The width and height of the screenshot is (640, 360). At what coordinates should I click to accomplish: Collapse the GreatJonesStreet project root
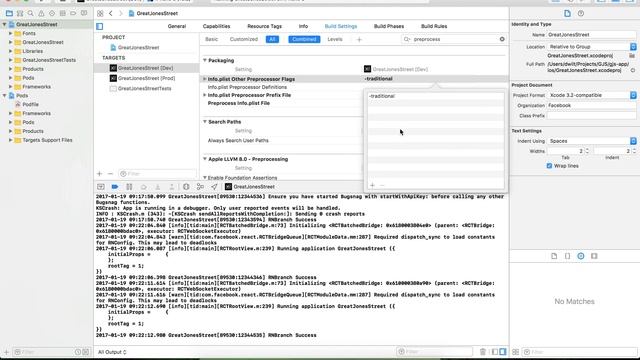[x=4, y=24]
